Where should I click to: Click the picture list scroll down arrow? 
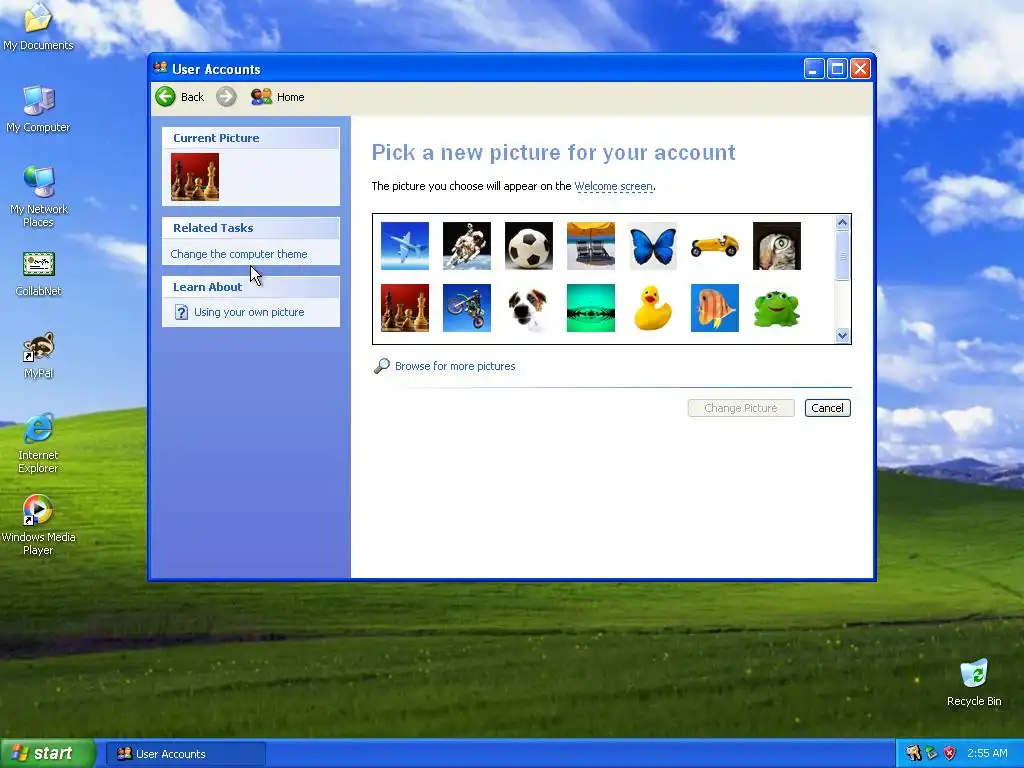click(x=842, y=336)
